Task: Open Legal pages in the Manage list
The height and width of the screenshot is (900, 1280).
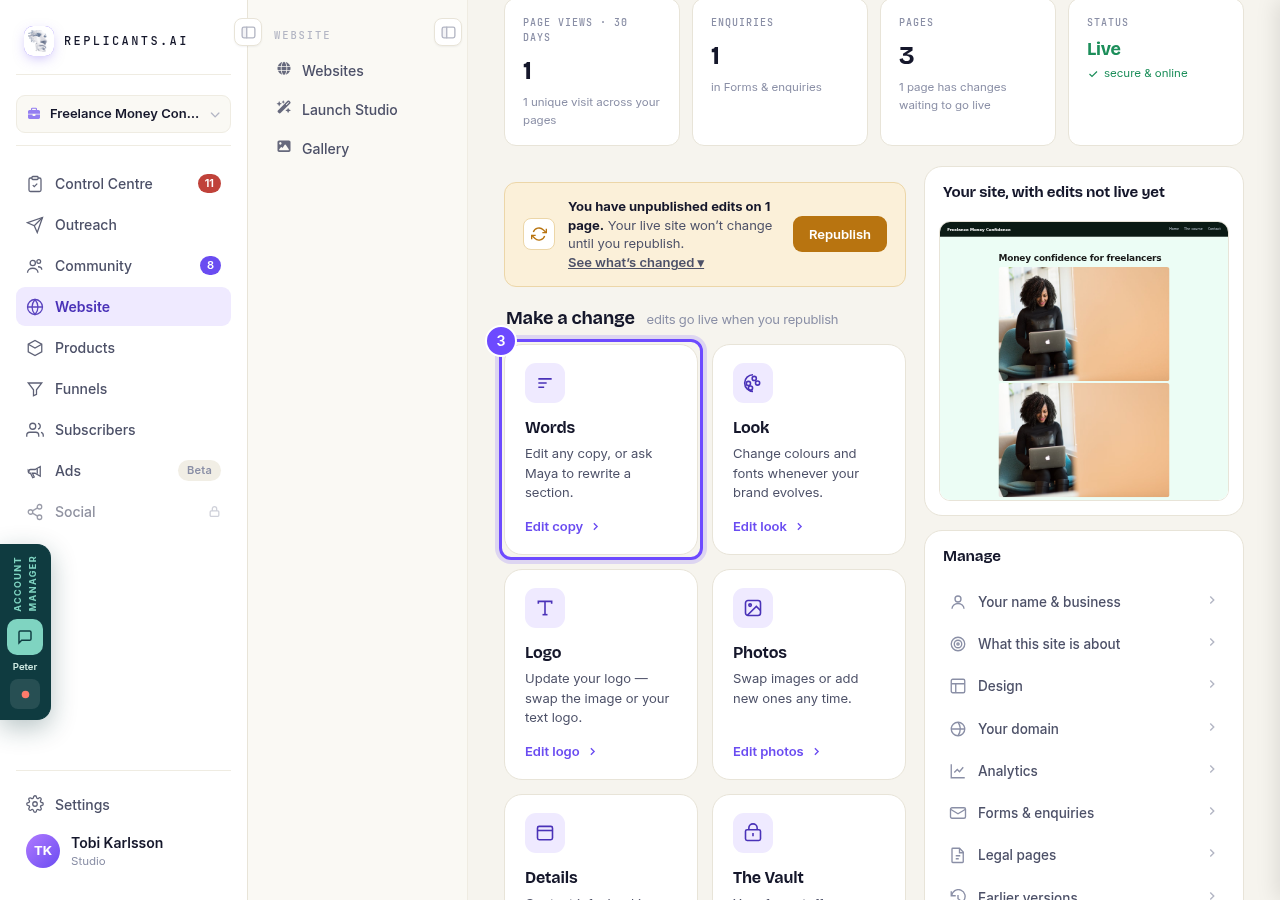Action: coord(1084,855)
